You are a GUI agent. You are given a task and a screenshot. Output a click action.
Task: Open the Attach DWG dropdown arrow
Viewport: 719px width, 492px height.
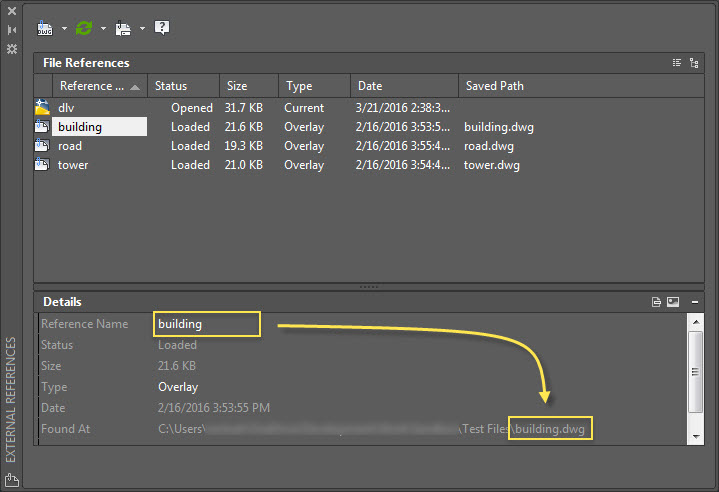[64, 28]
